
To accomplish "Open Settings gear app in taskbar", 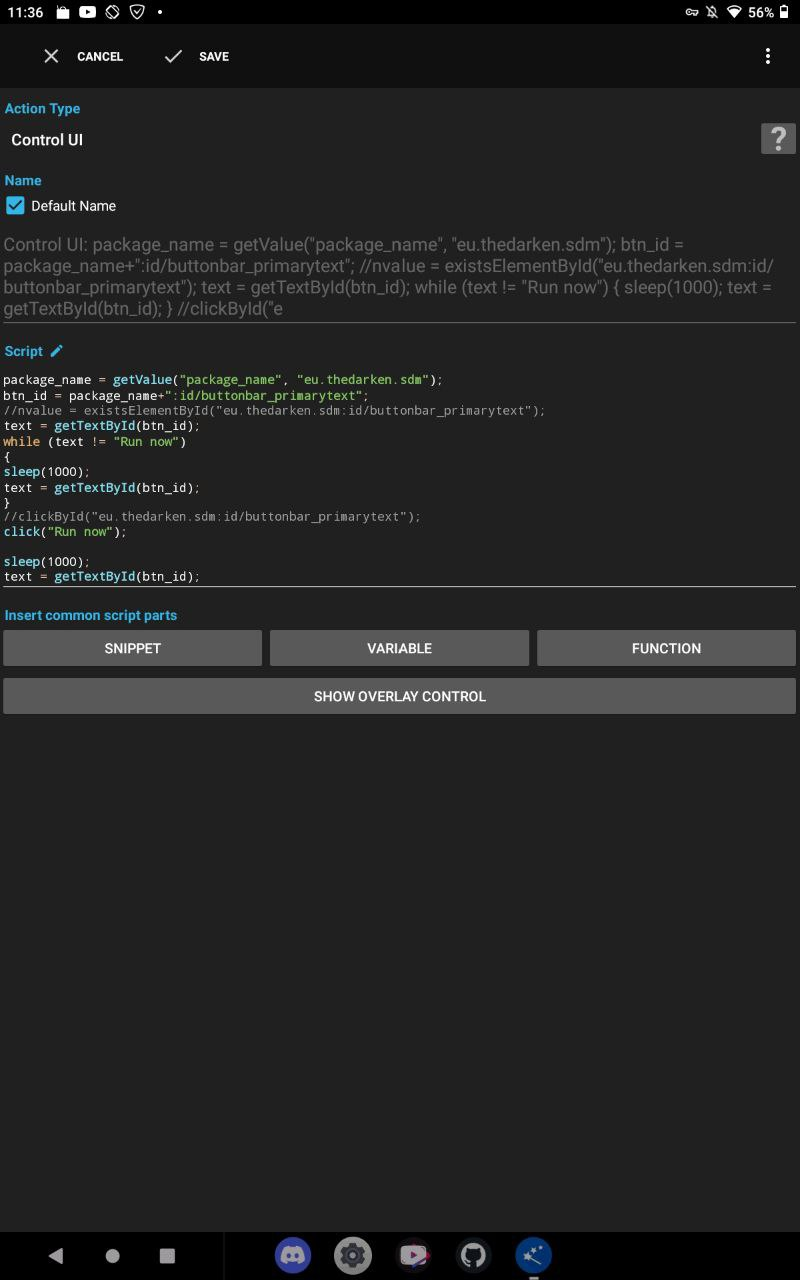I will [353, 1255].
